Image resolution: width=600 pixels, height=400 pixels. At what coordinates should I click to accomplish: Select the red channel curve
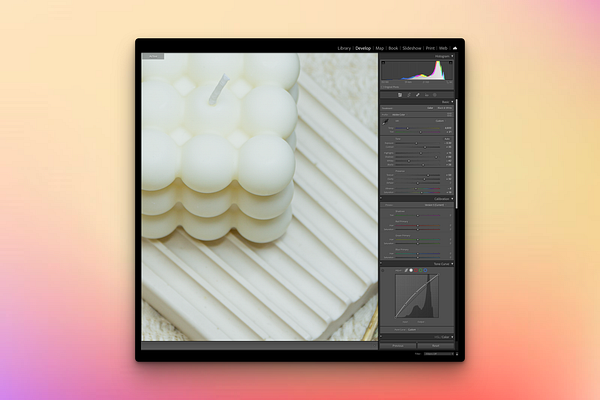pos(416,270)
